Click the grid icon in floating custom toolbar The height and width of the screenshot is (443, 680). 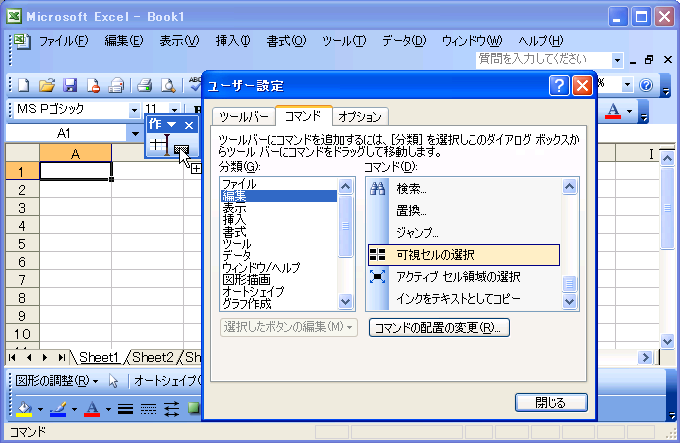[159, 145]
